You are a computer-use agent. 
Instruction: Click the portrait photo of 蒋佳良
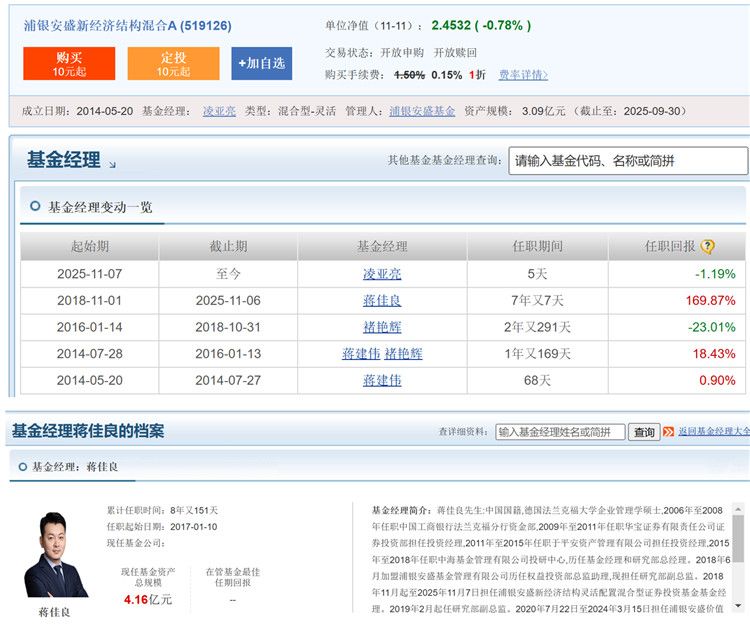coord(56,555)
